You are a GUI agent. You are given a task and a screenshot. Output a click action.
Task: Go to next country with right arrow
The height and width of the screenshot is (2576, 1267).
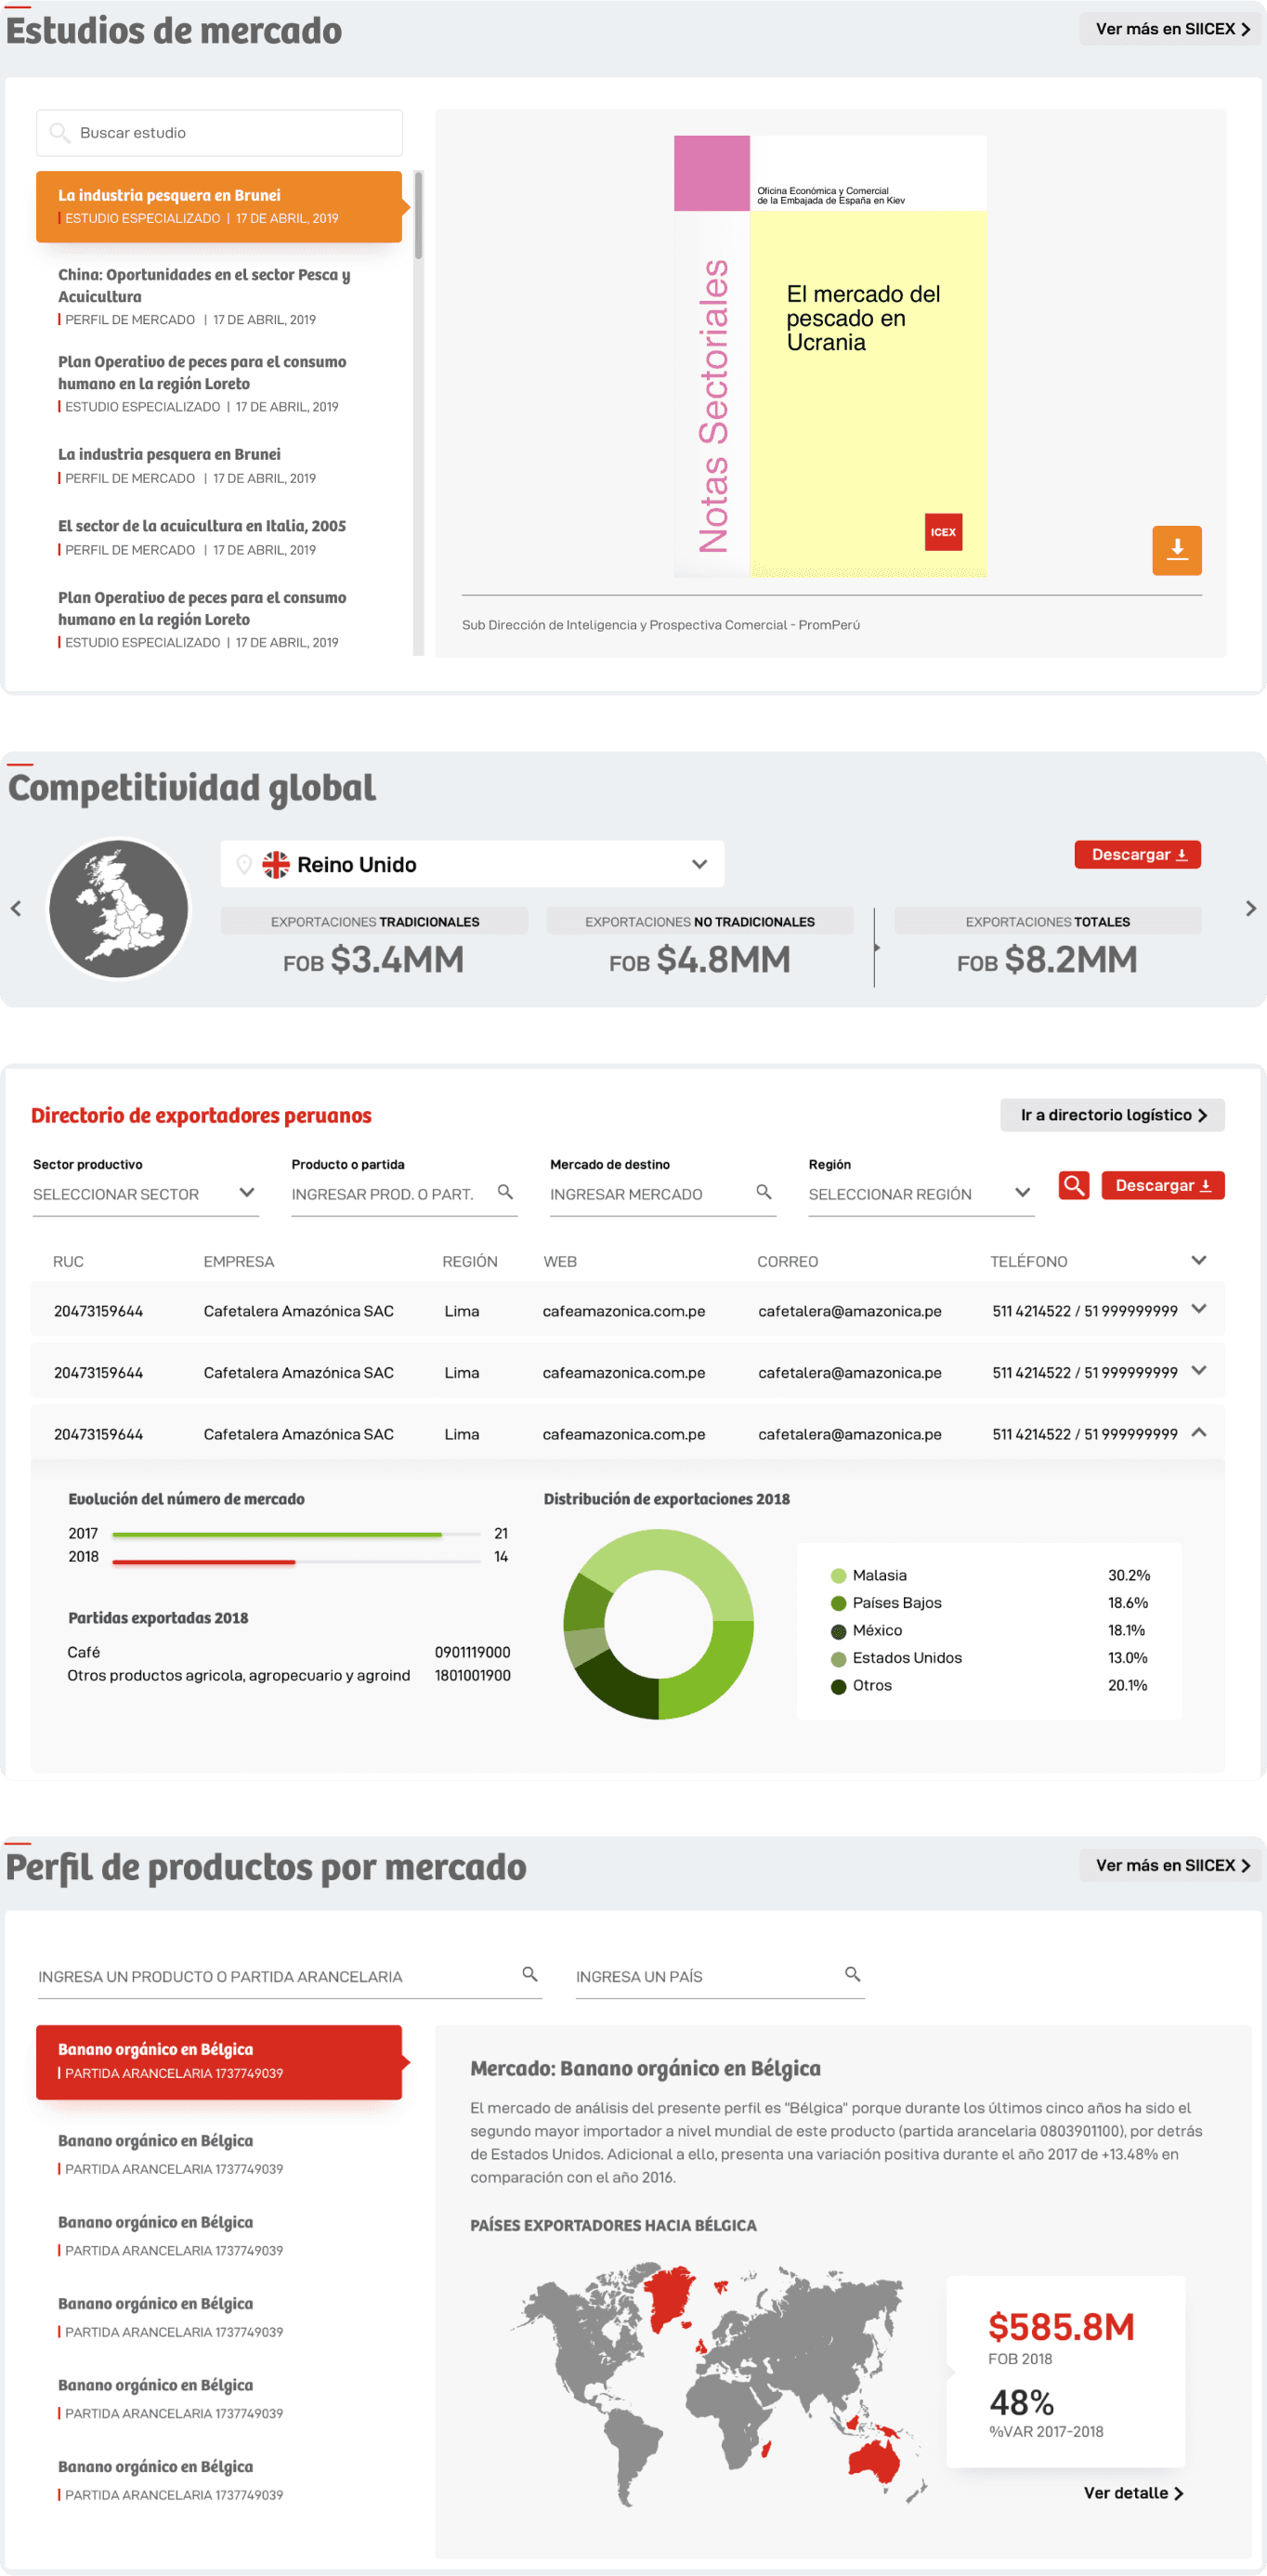(x=1250, y=908)
